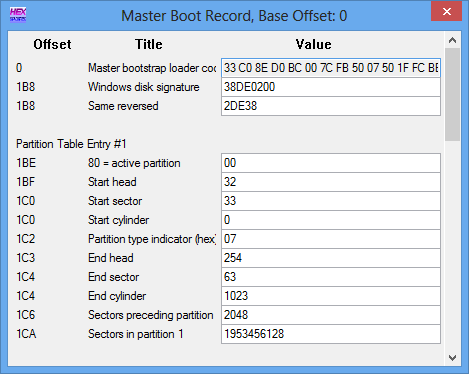Click the Title column header
469x374 pixels.
click(149, 44)
